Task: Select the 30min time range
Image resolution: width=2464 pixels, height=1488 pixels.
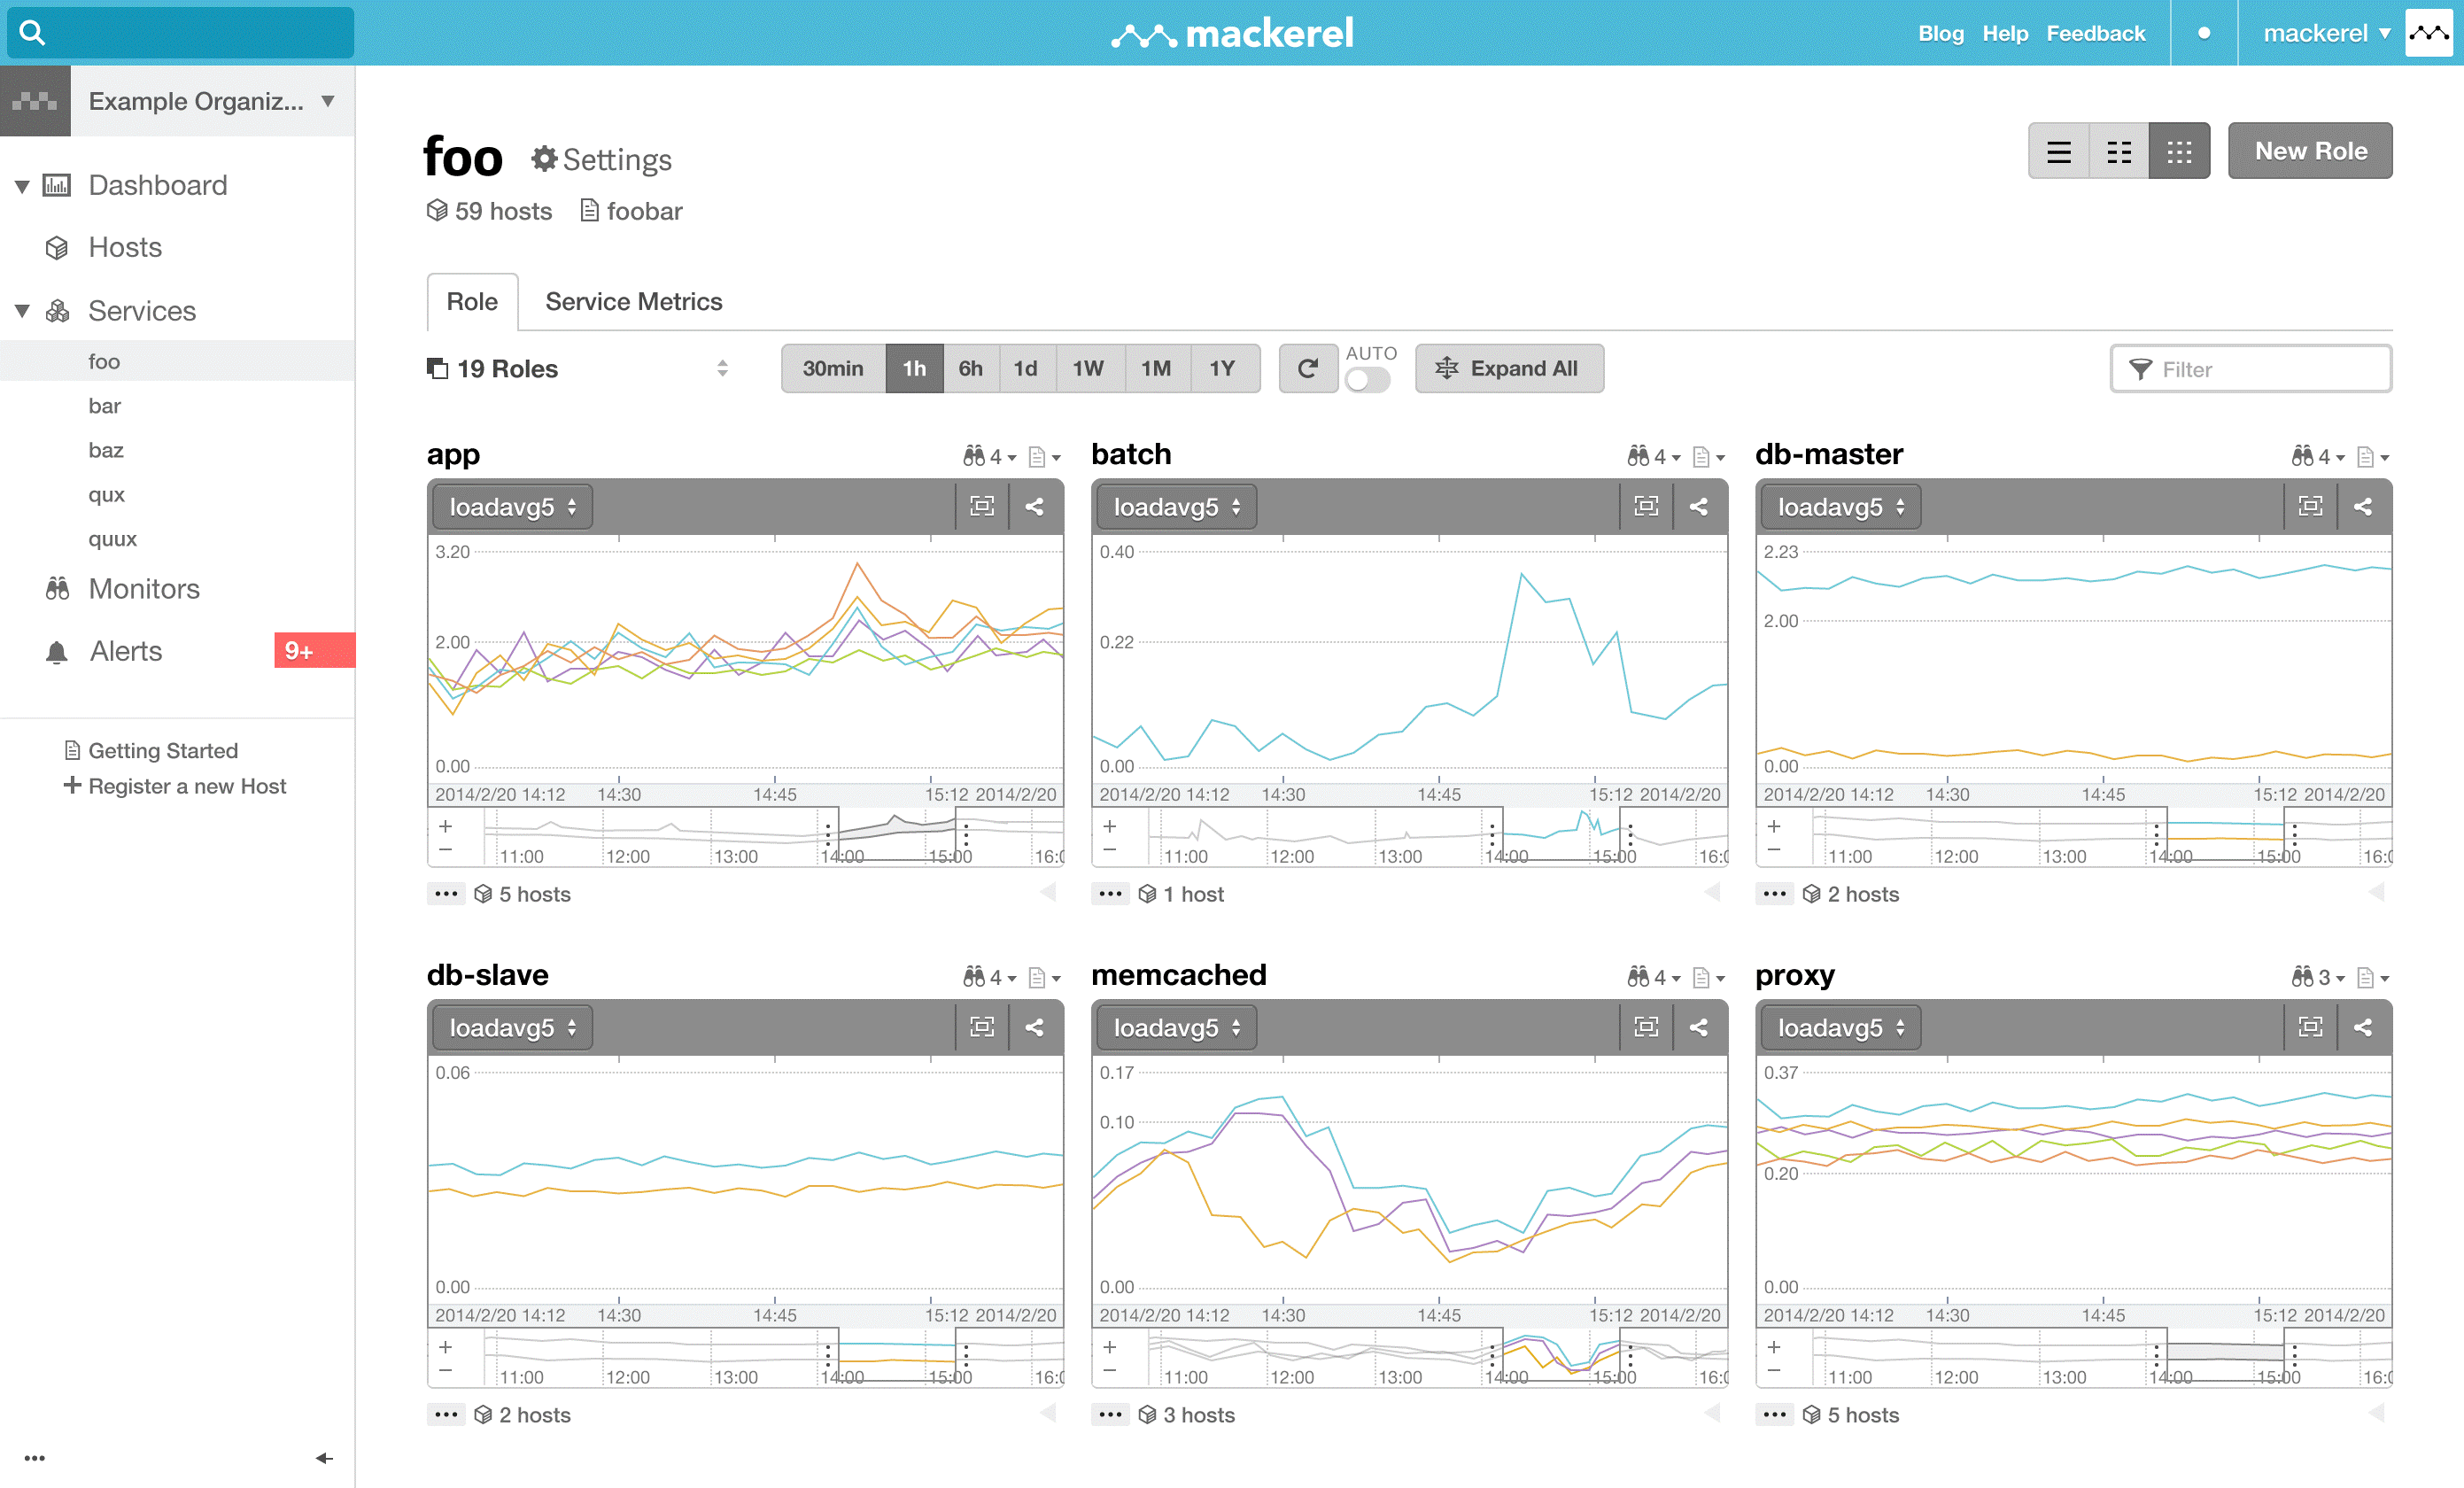Action: 833,368
